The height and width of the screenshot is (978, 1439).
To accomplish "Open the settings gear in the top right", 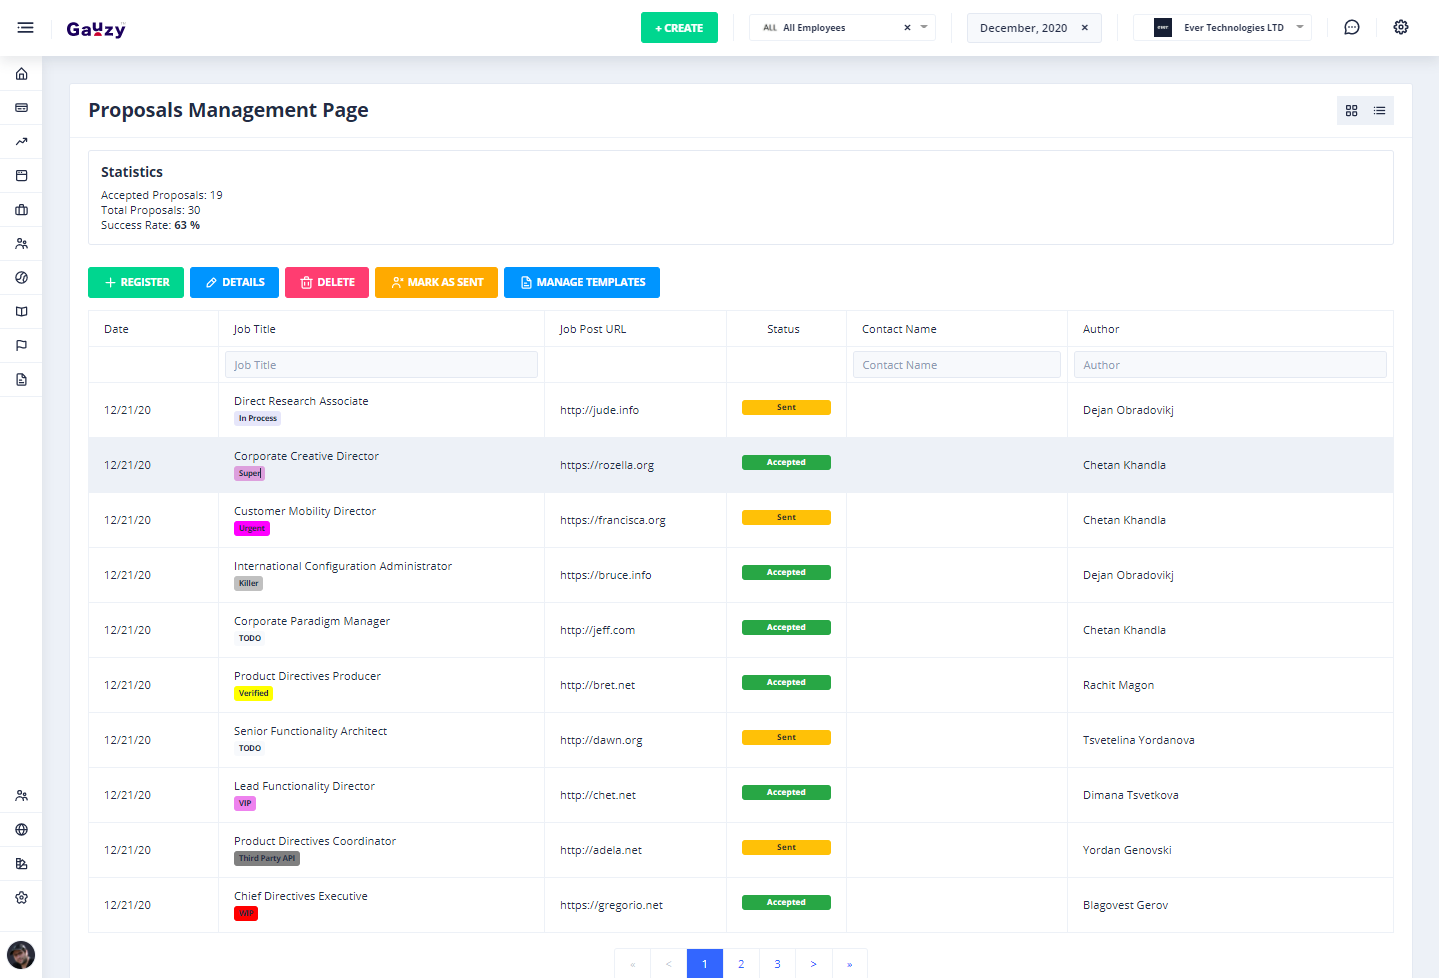I will [1400, 28].
